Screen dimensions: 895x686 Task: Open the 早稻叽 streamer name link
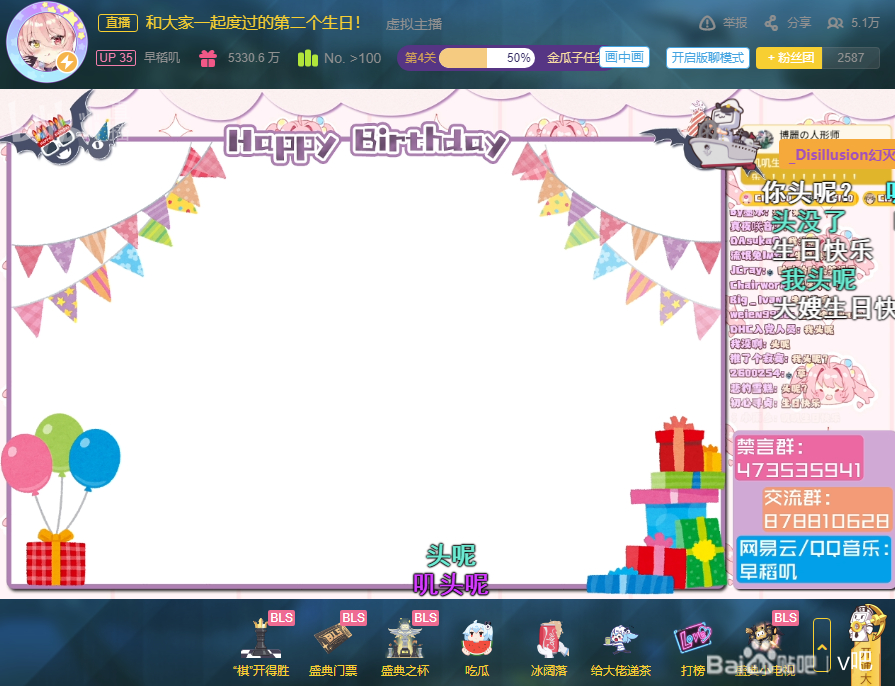tap(162, 58)
